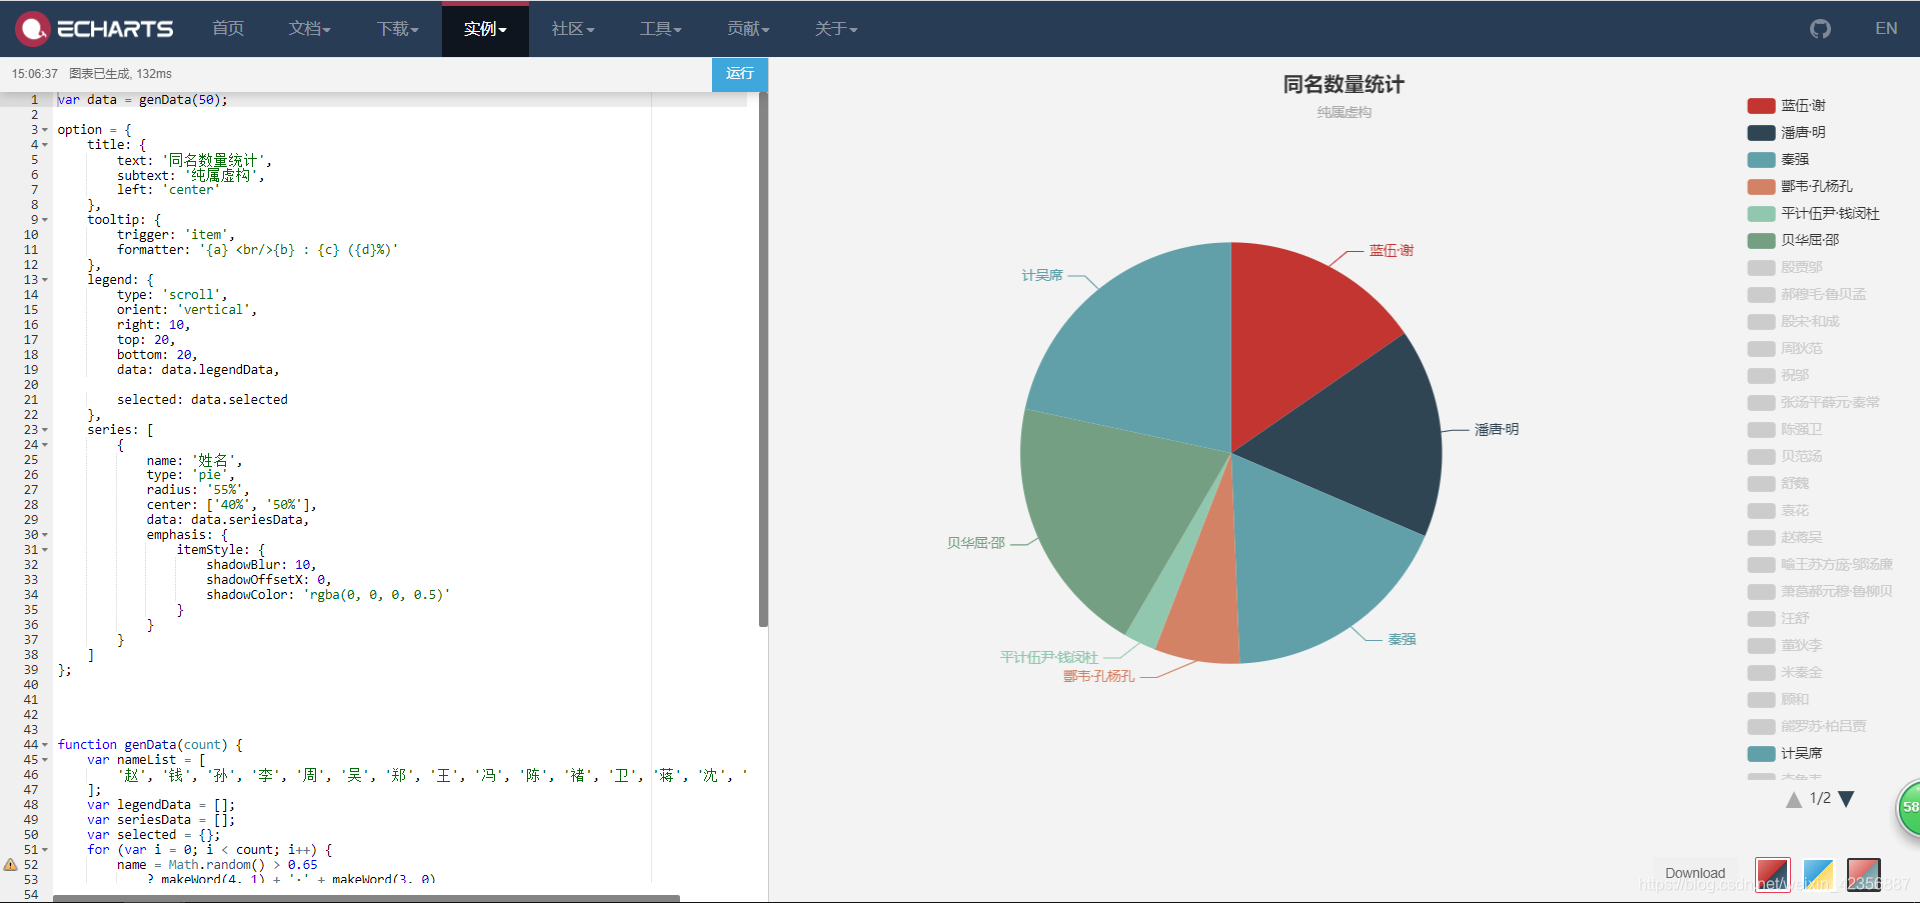This screenshot has width=1920, height=903.
Task: Toggle legend item 秦强
Action: pos(1778,160)
